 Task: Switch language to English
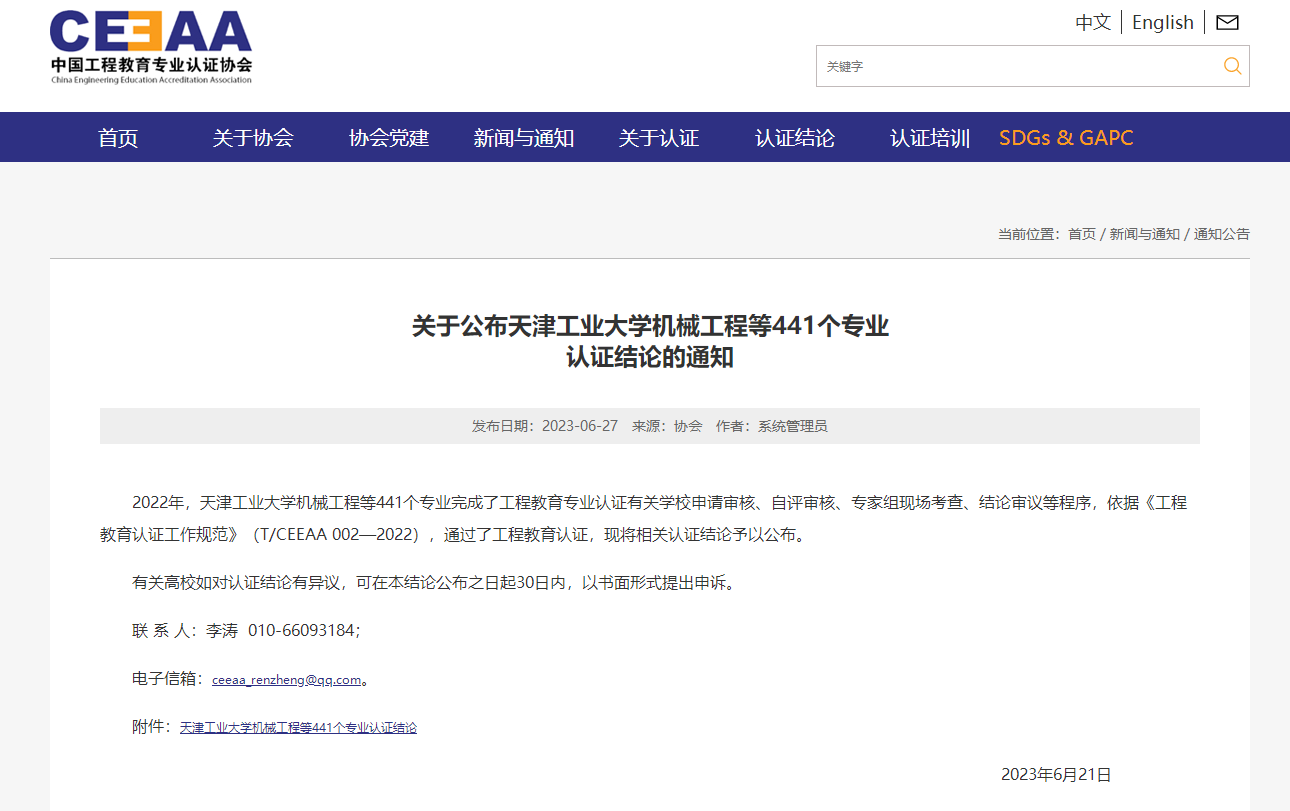click(x=1162, y=22)
